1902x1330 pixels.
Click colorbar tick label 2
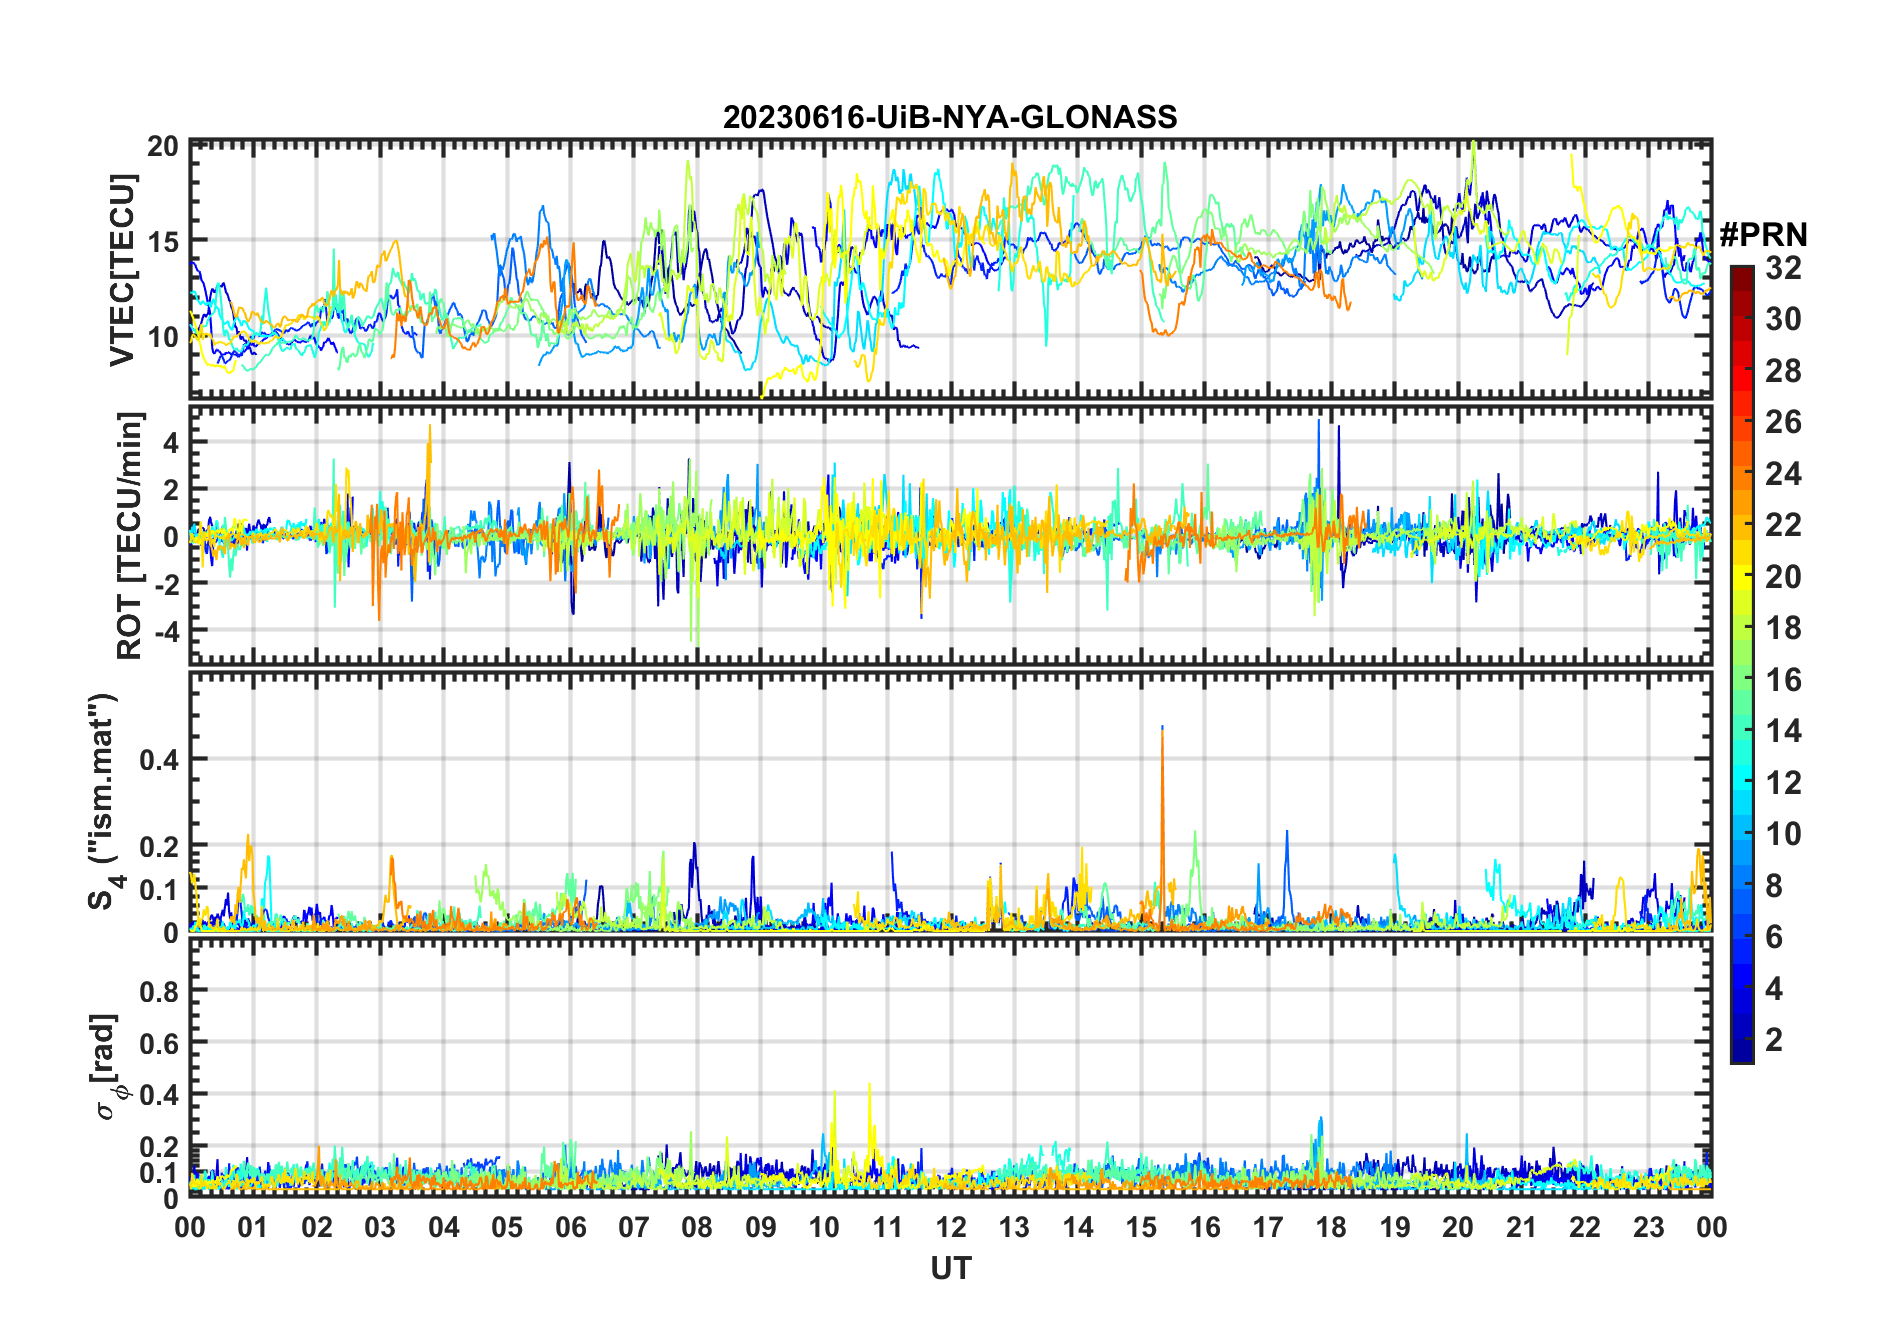[x=1774, y=1040]
